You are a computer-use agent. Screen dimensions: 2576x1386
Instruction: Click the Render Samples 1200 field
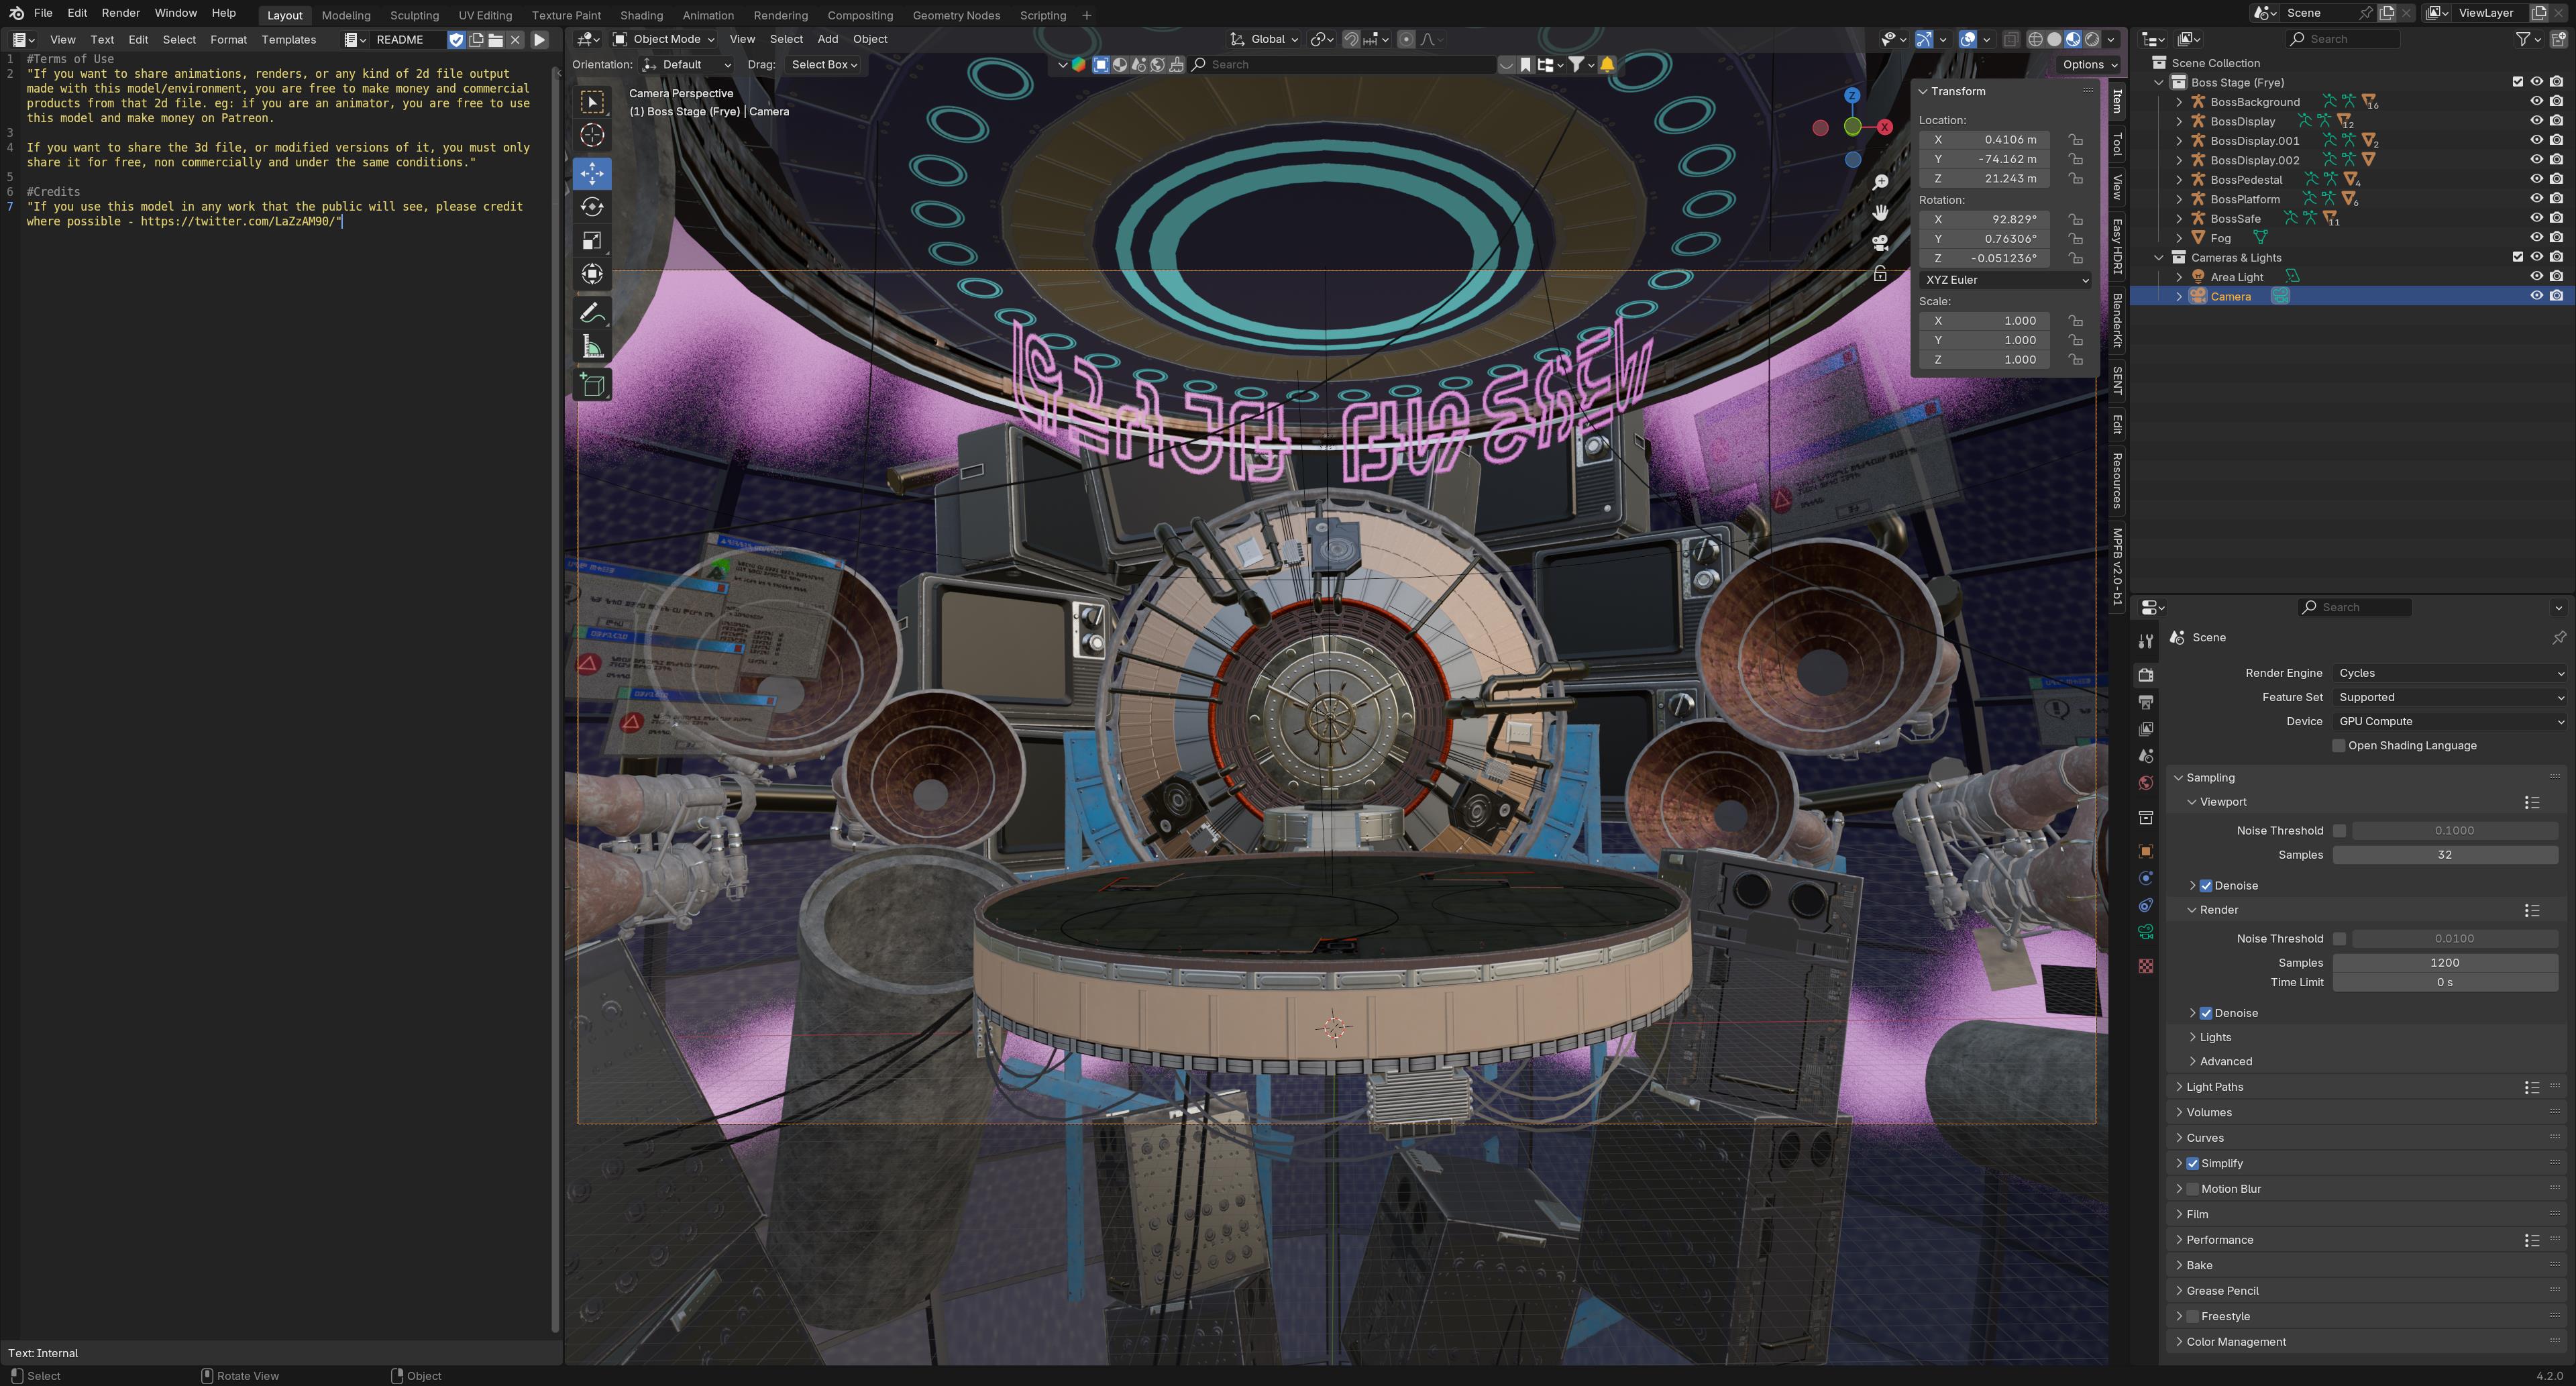(2444, 963)
